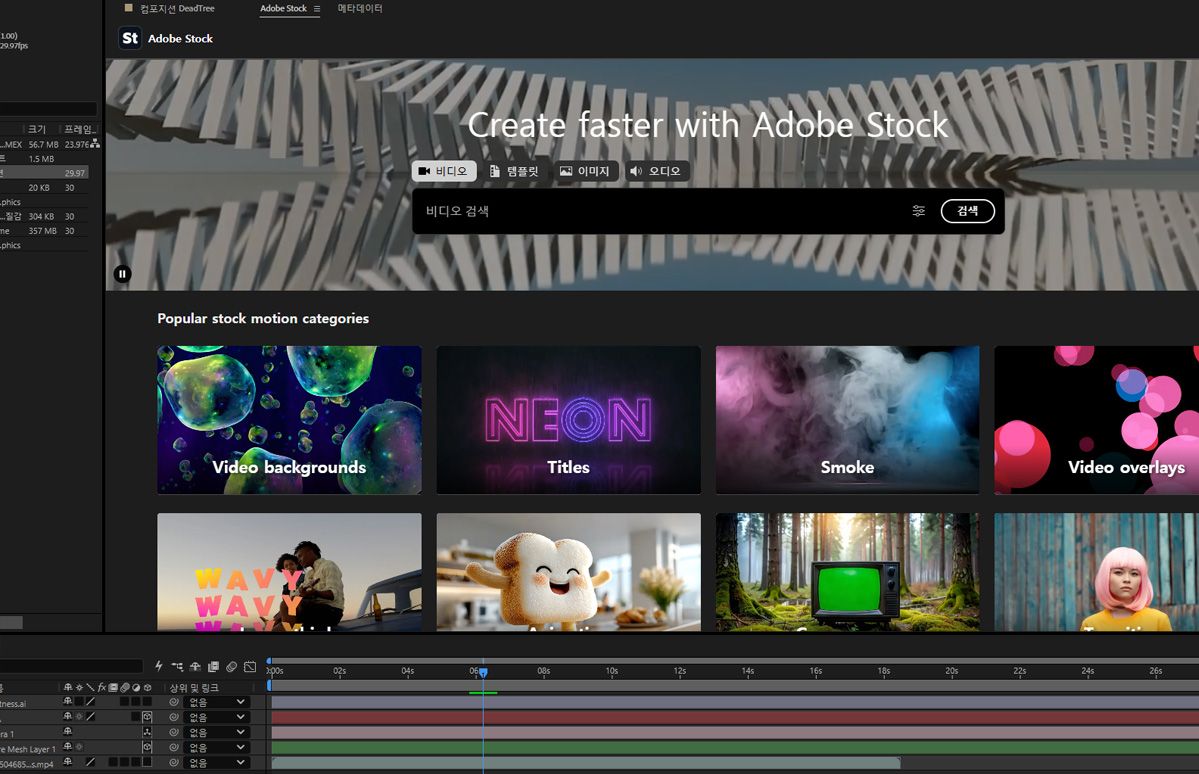
Task: Open parent dropdown 없음 on .mp4 layer row
Action: 216,762
